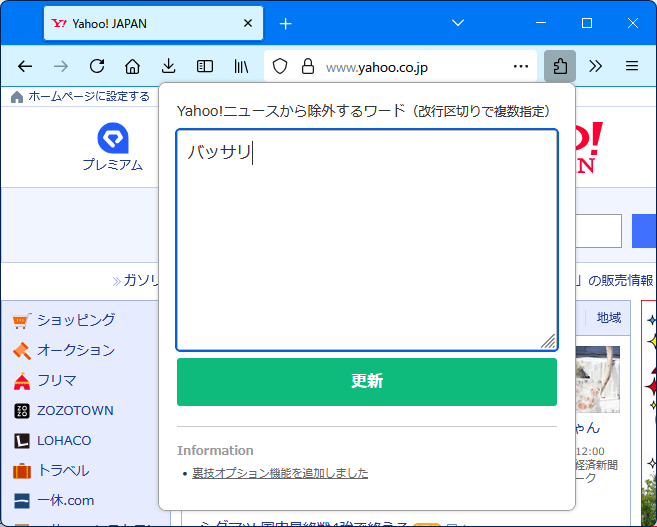The width and height of the screenshot is (657, 527).
Task: Switch to the 地域 news tab
Action: pos(609,318)
